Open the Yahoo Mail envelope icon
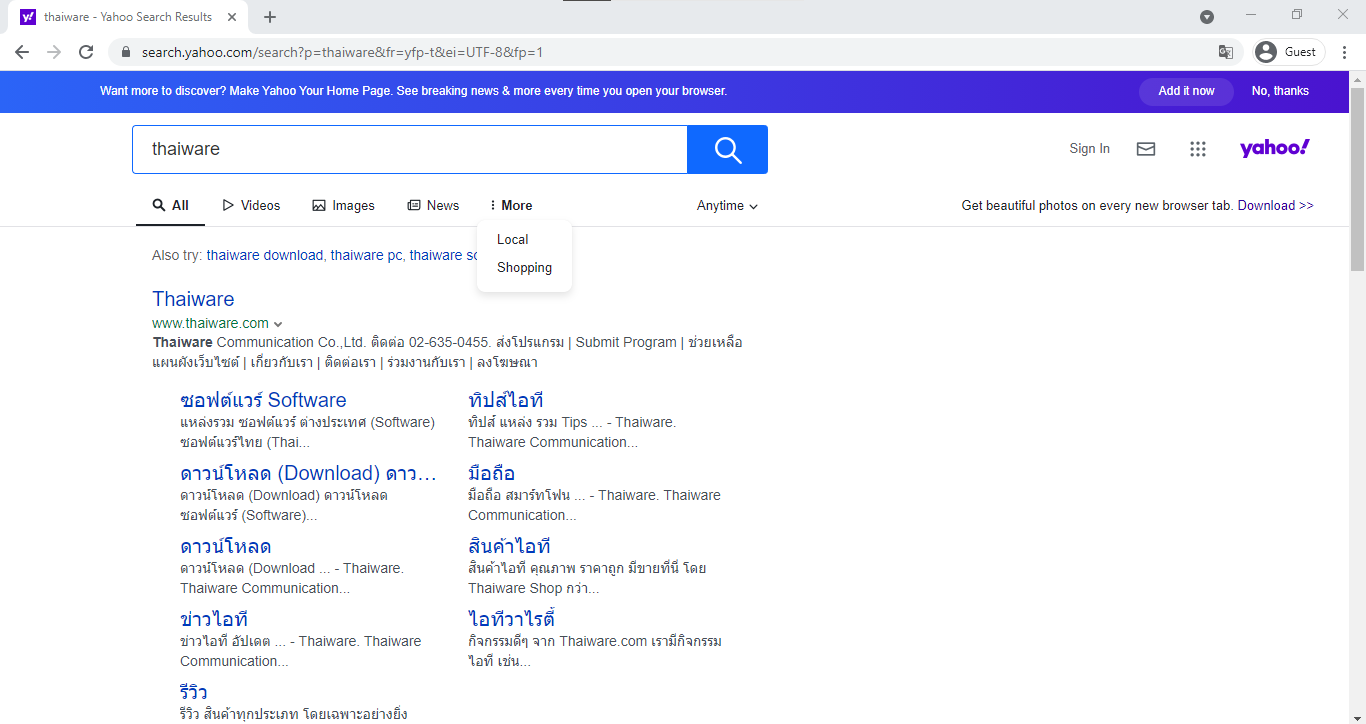Image resolution: width=1366 pixels, height=724 pixels. pyautogui.click(x=1146, y=149)
